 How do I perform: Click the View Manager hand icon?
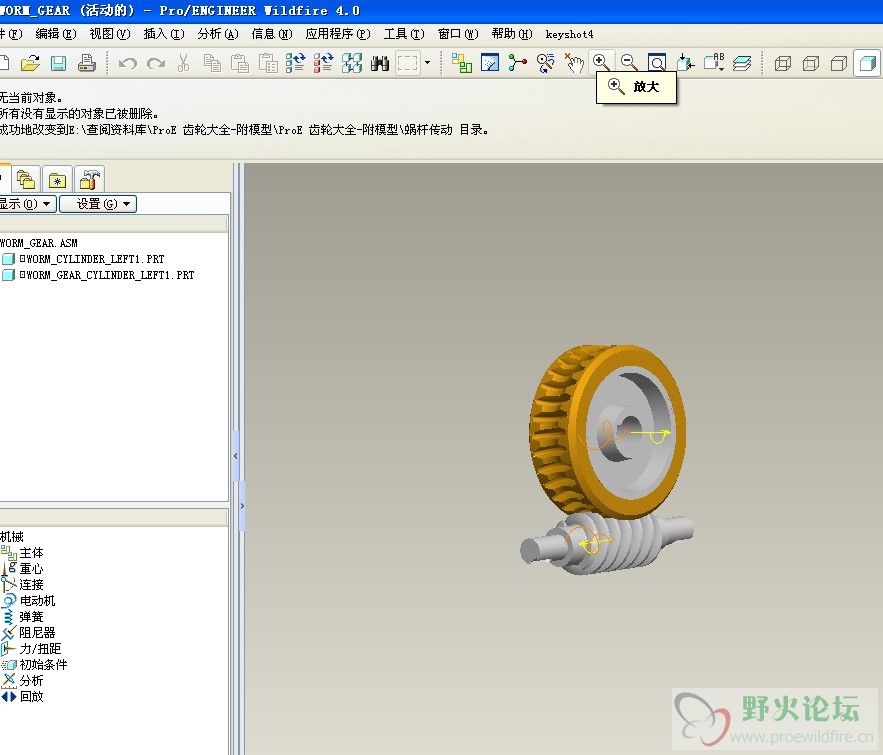(574, 63)
